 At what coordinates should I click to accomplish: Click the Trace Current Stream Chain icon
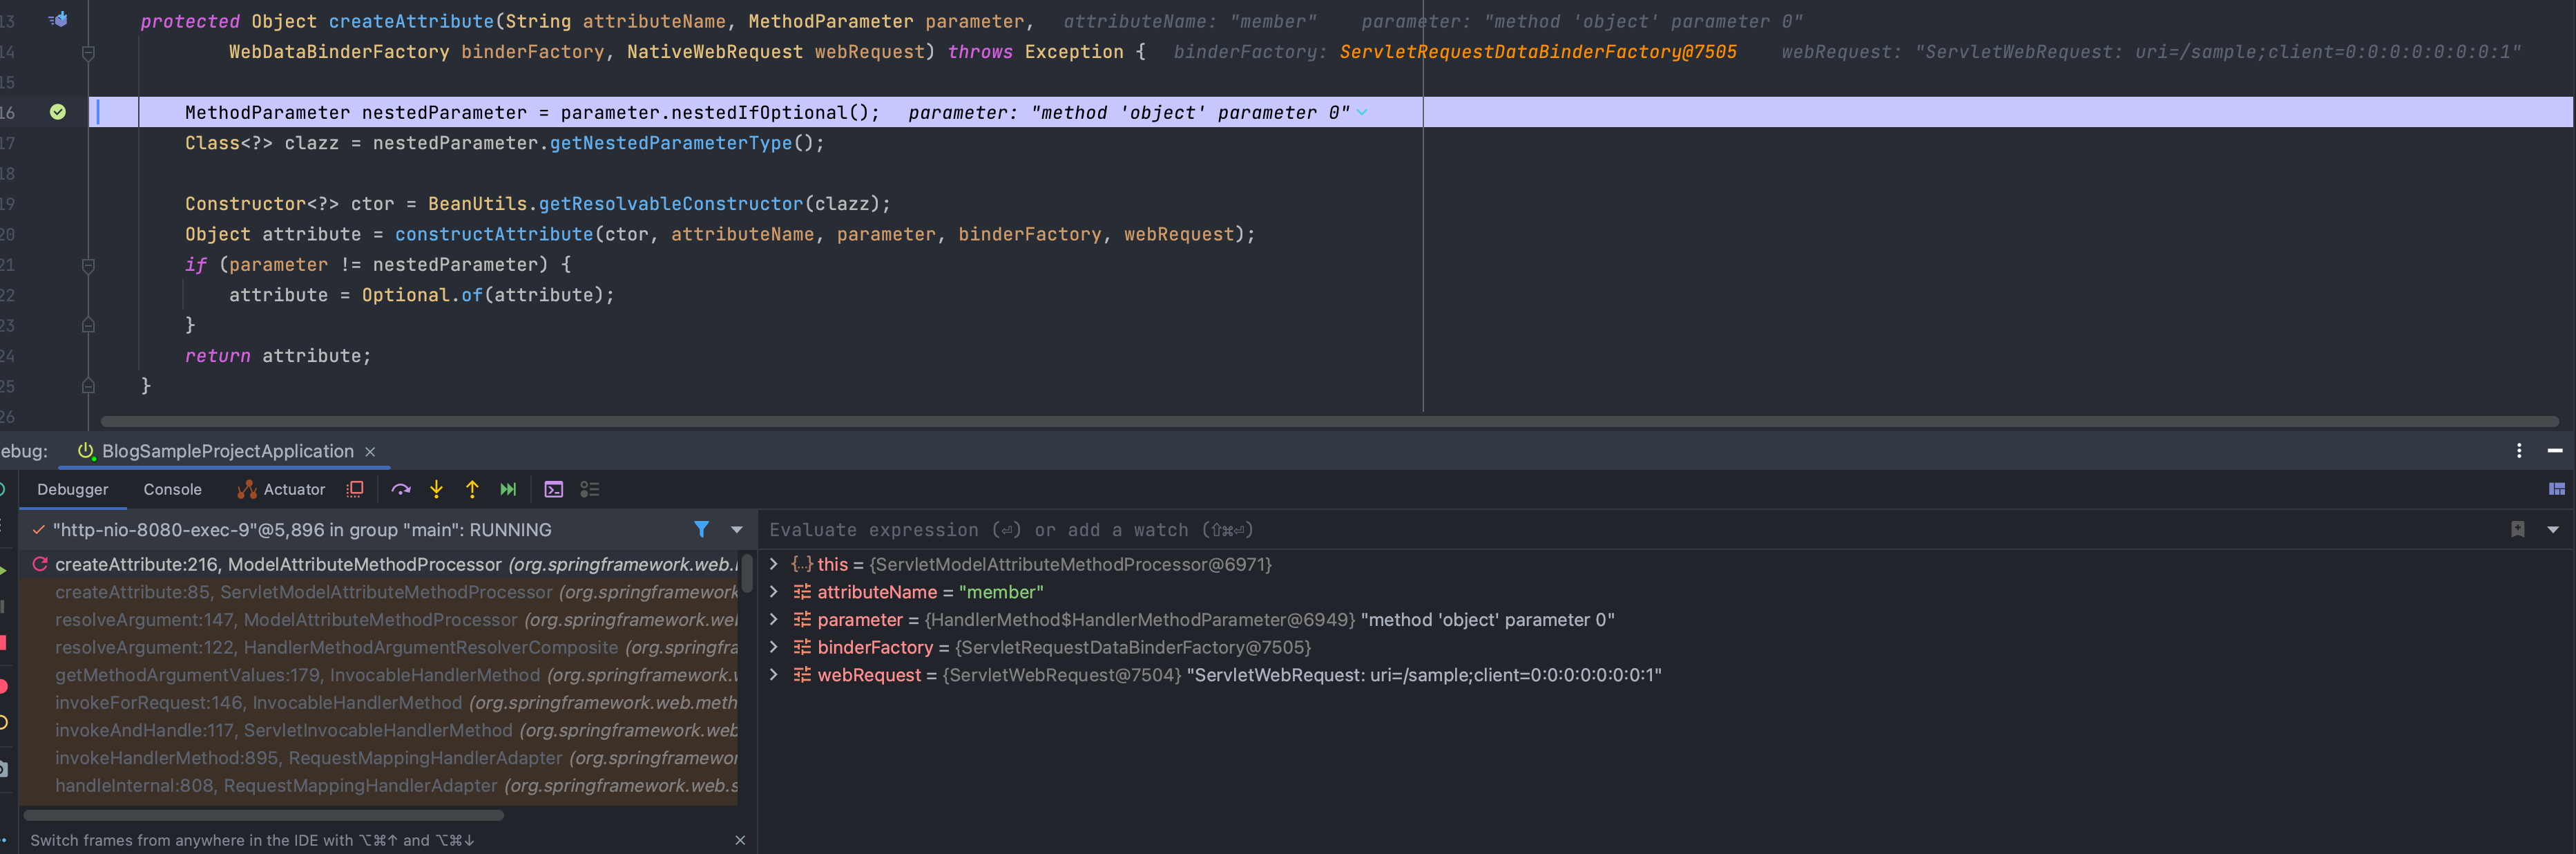tap(590, 489)
